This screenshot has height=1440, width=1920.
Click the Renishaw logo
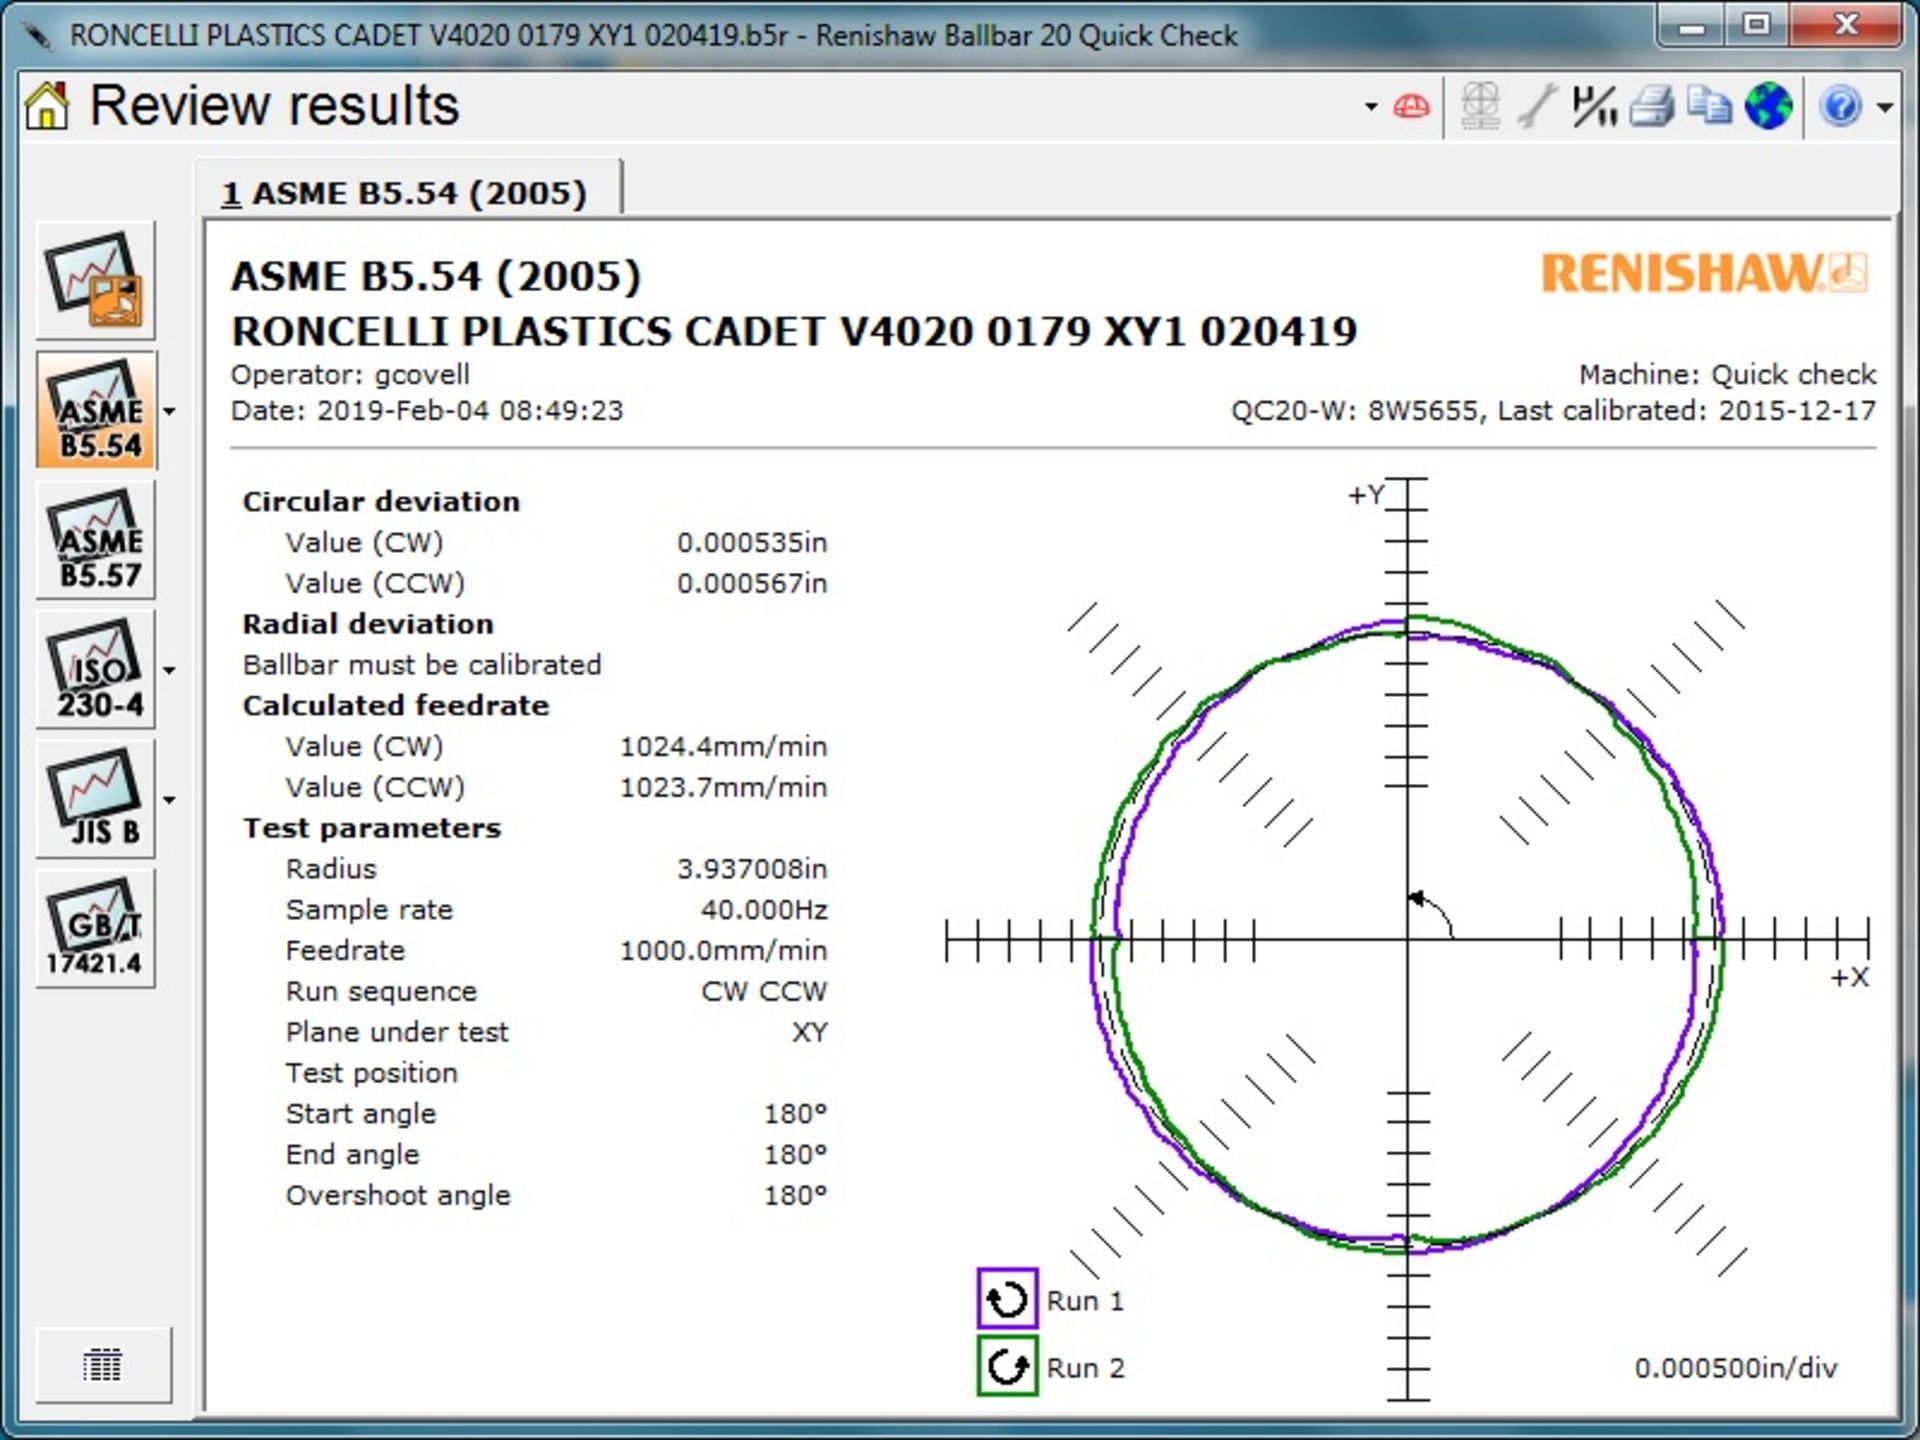click(x=1704, y=273)
